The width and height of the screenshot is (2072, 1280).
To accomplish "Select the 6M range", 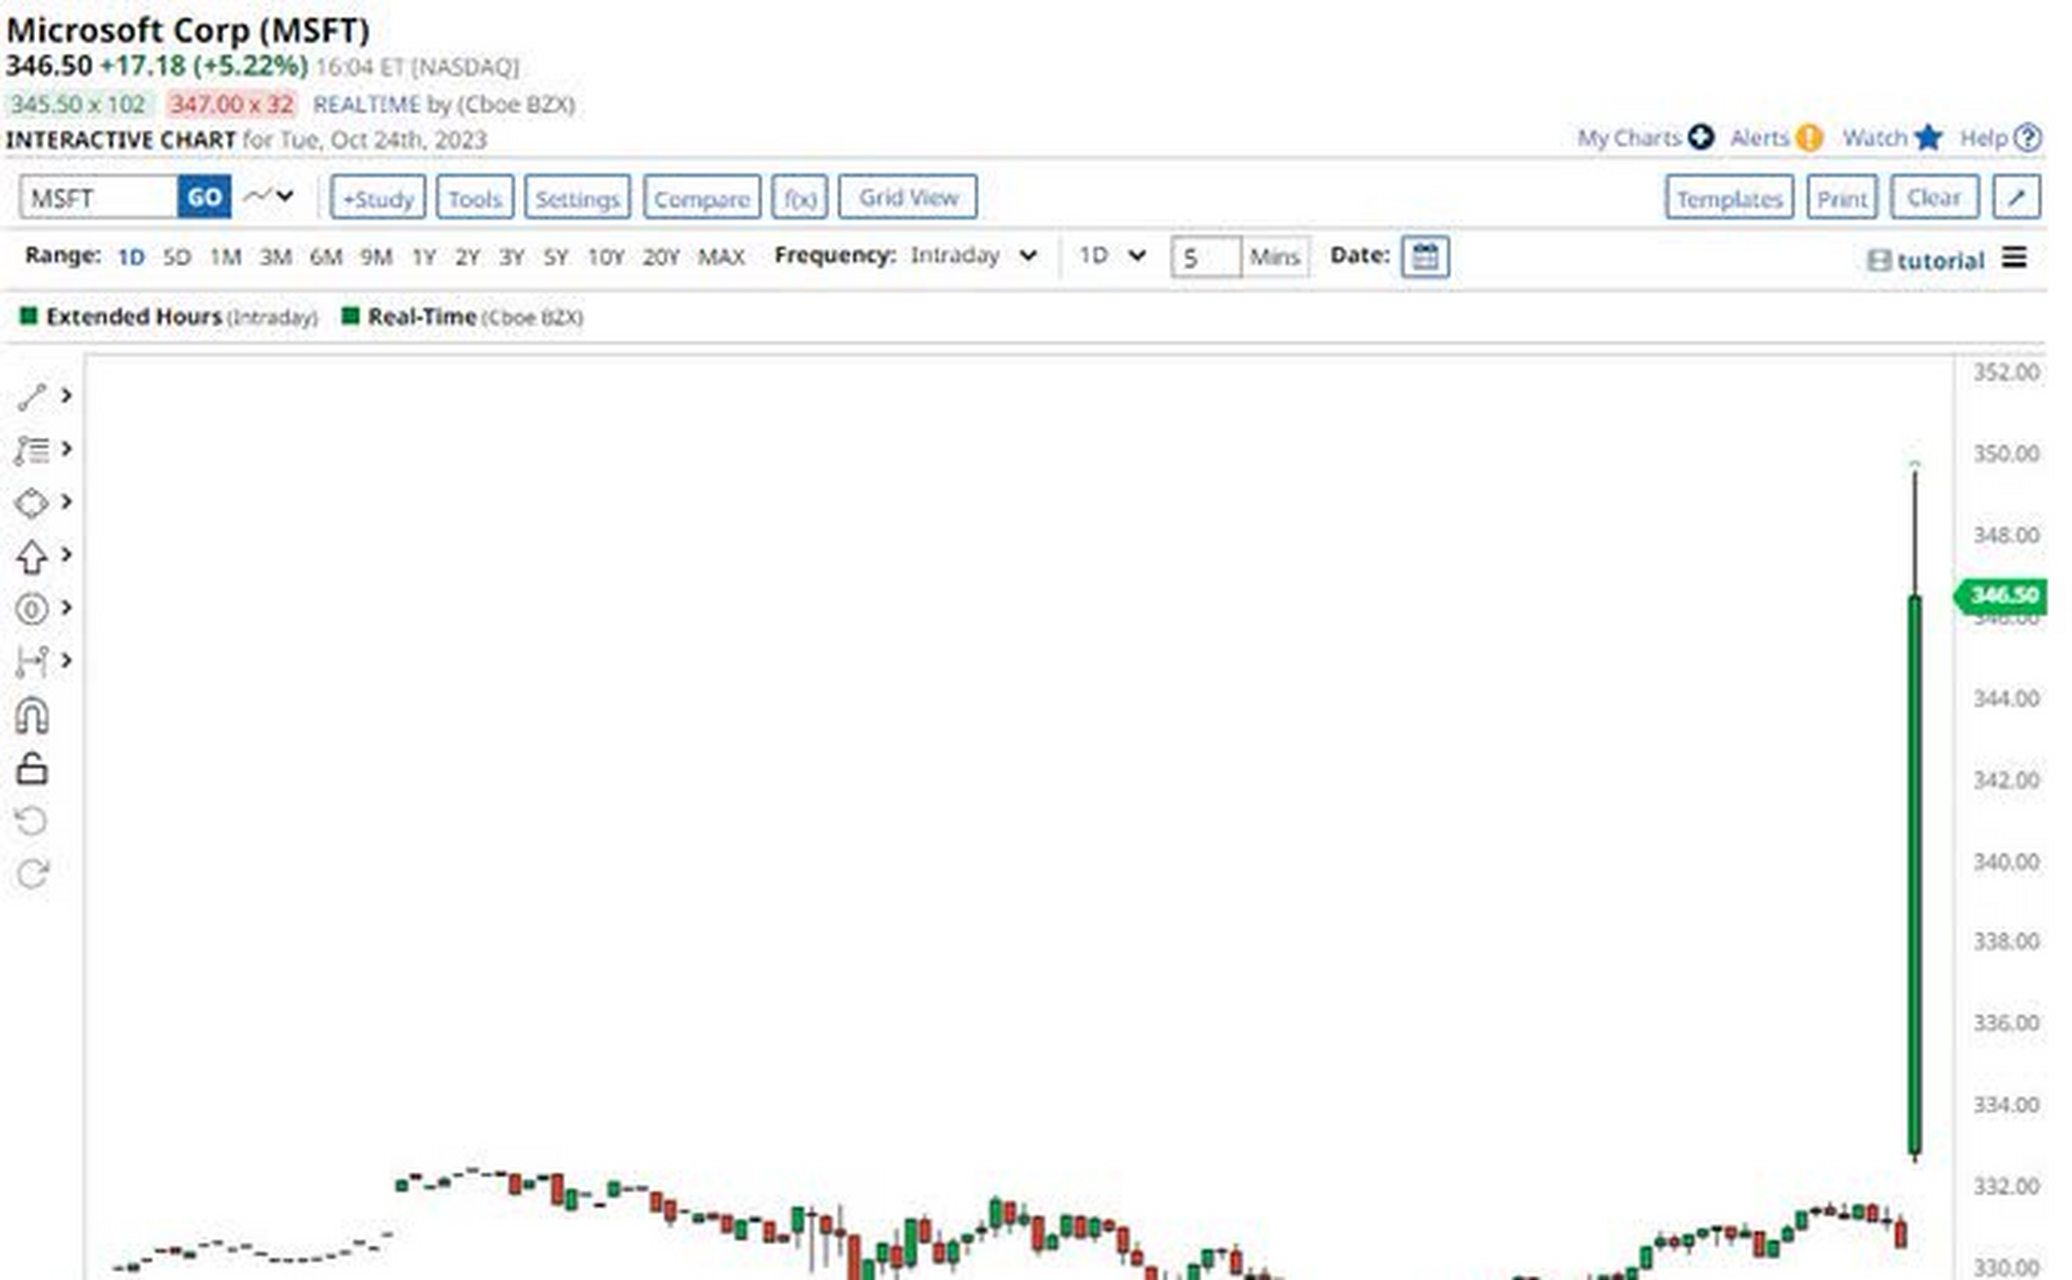I will pyautogui.click(x=326, y=257).
